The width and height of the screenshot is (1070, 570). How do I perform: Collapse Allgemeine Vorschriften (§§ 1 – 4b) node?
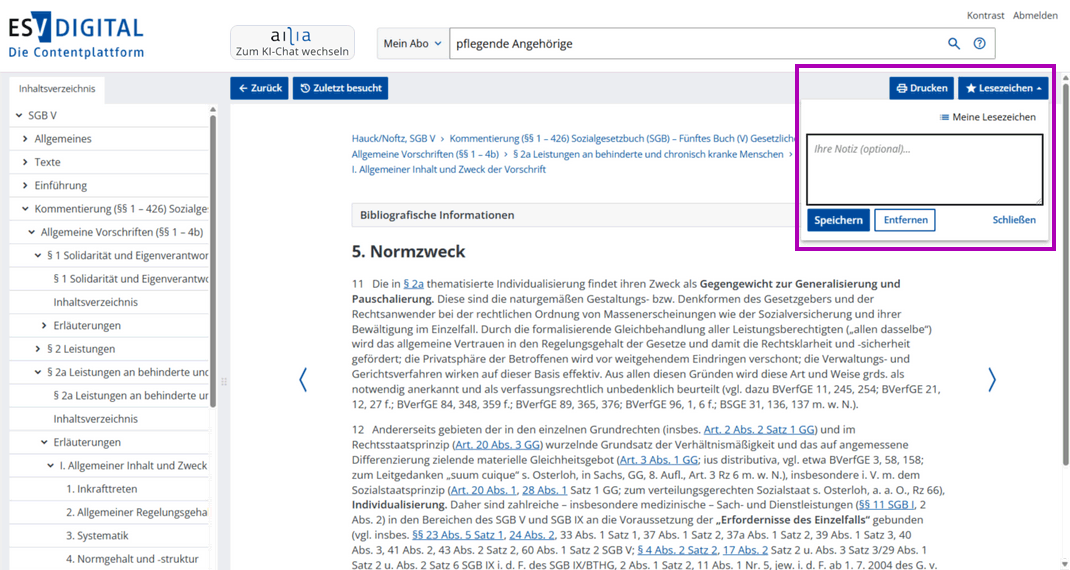tap(31, 232)
